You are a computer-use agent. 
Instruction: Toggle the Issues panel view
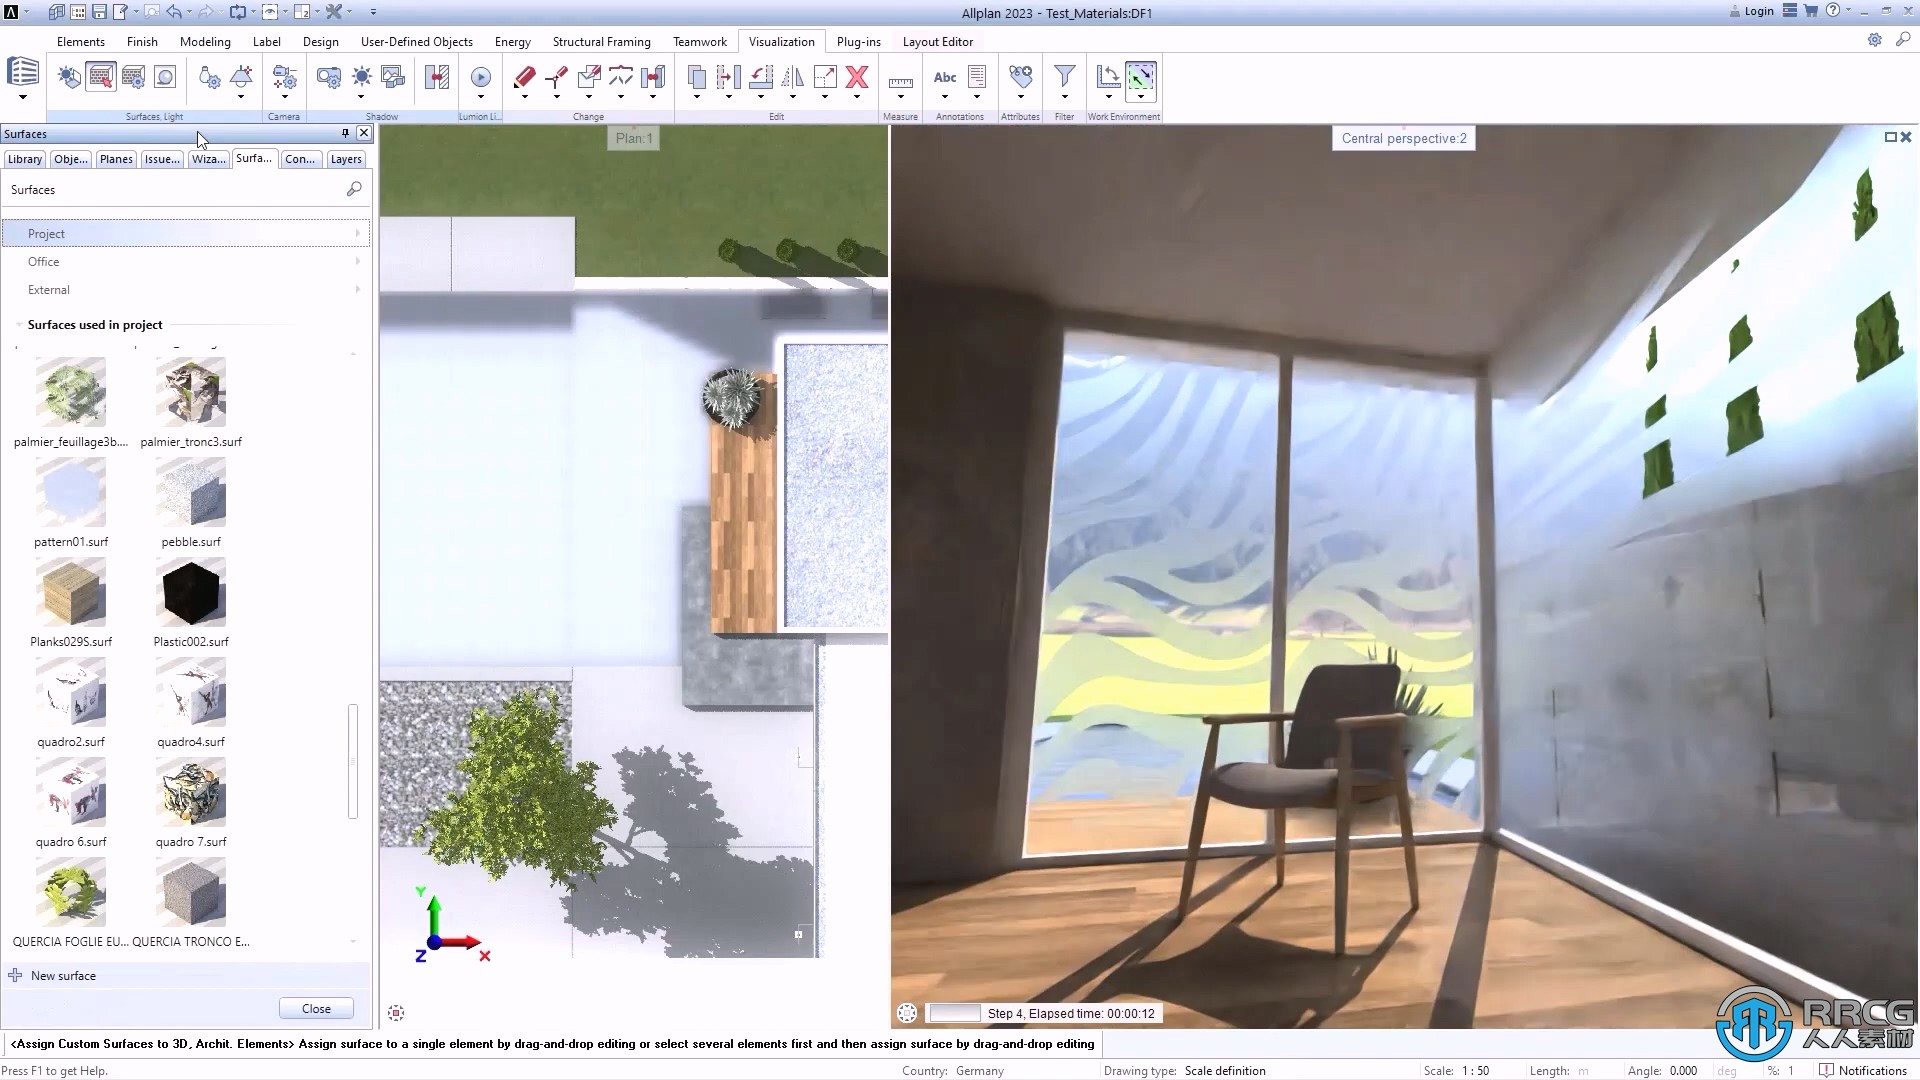pyautogui.click(x=161, y=158)
